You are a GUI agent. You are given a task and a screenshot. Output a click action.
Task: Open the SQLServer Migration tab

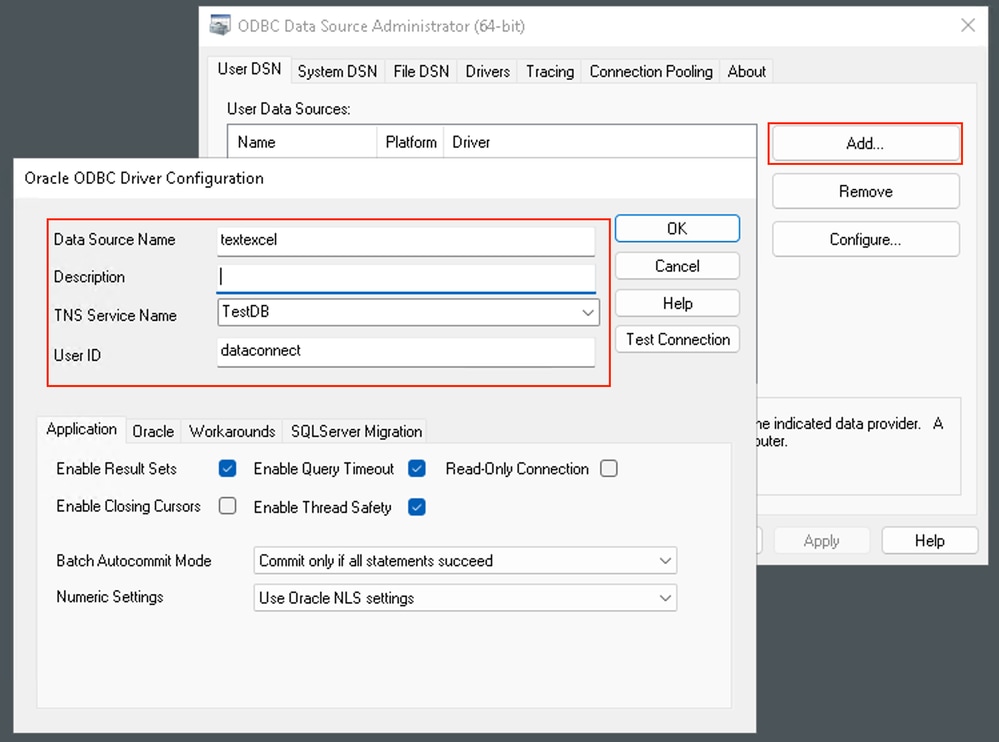tap(356, 432)
